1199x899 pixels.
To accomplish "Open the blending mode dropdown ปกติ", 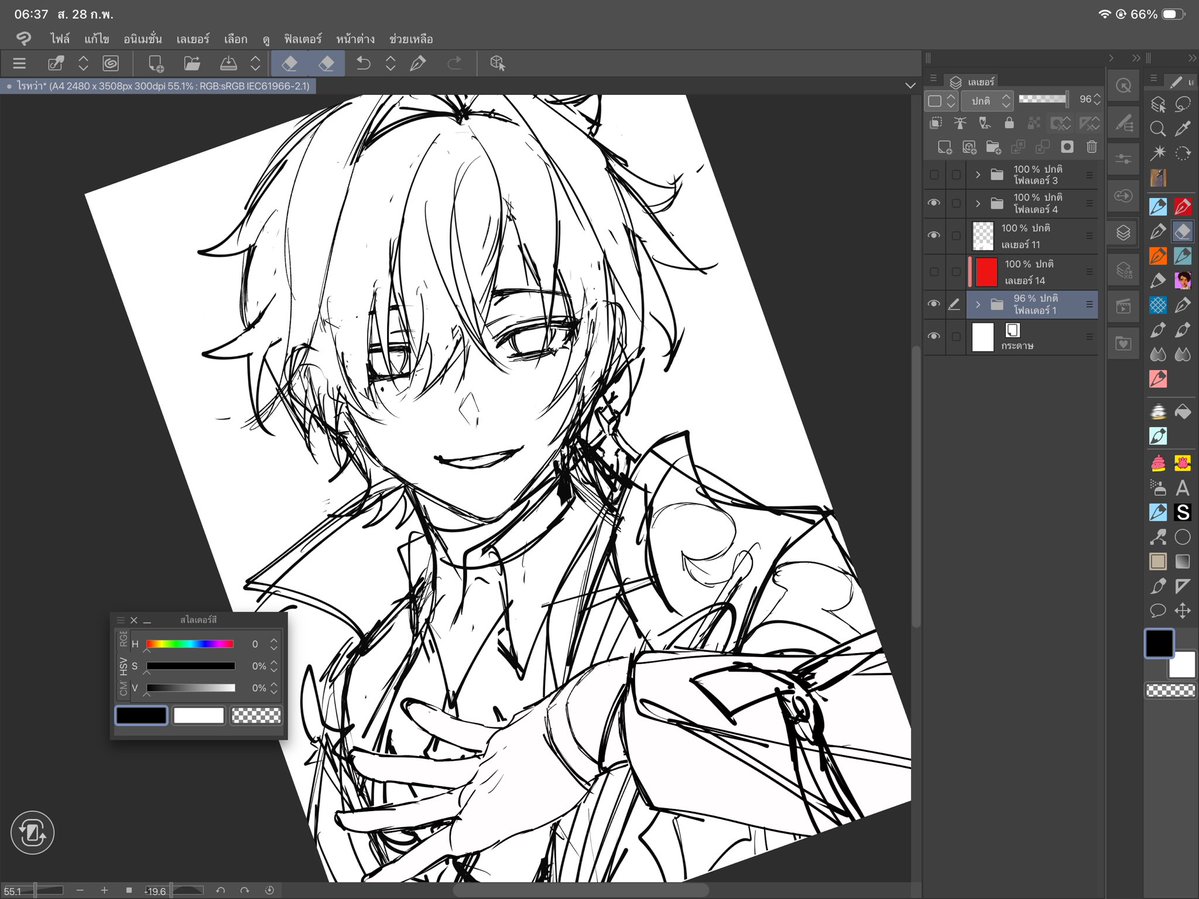I will pyautogui.click(x=986, y=100).
